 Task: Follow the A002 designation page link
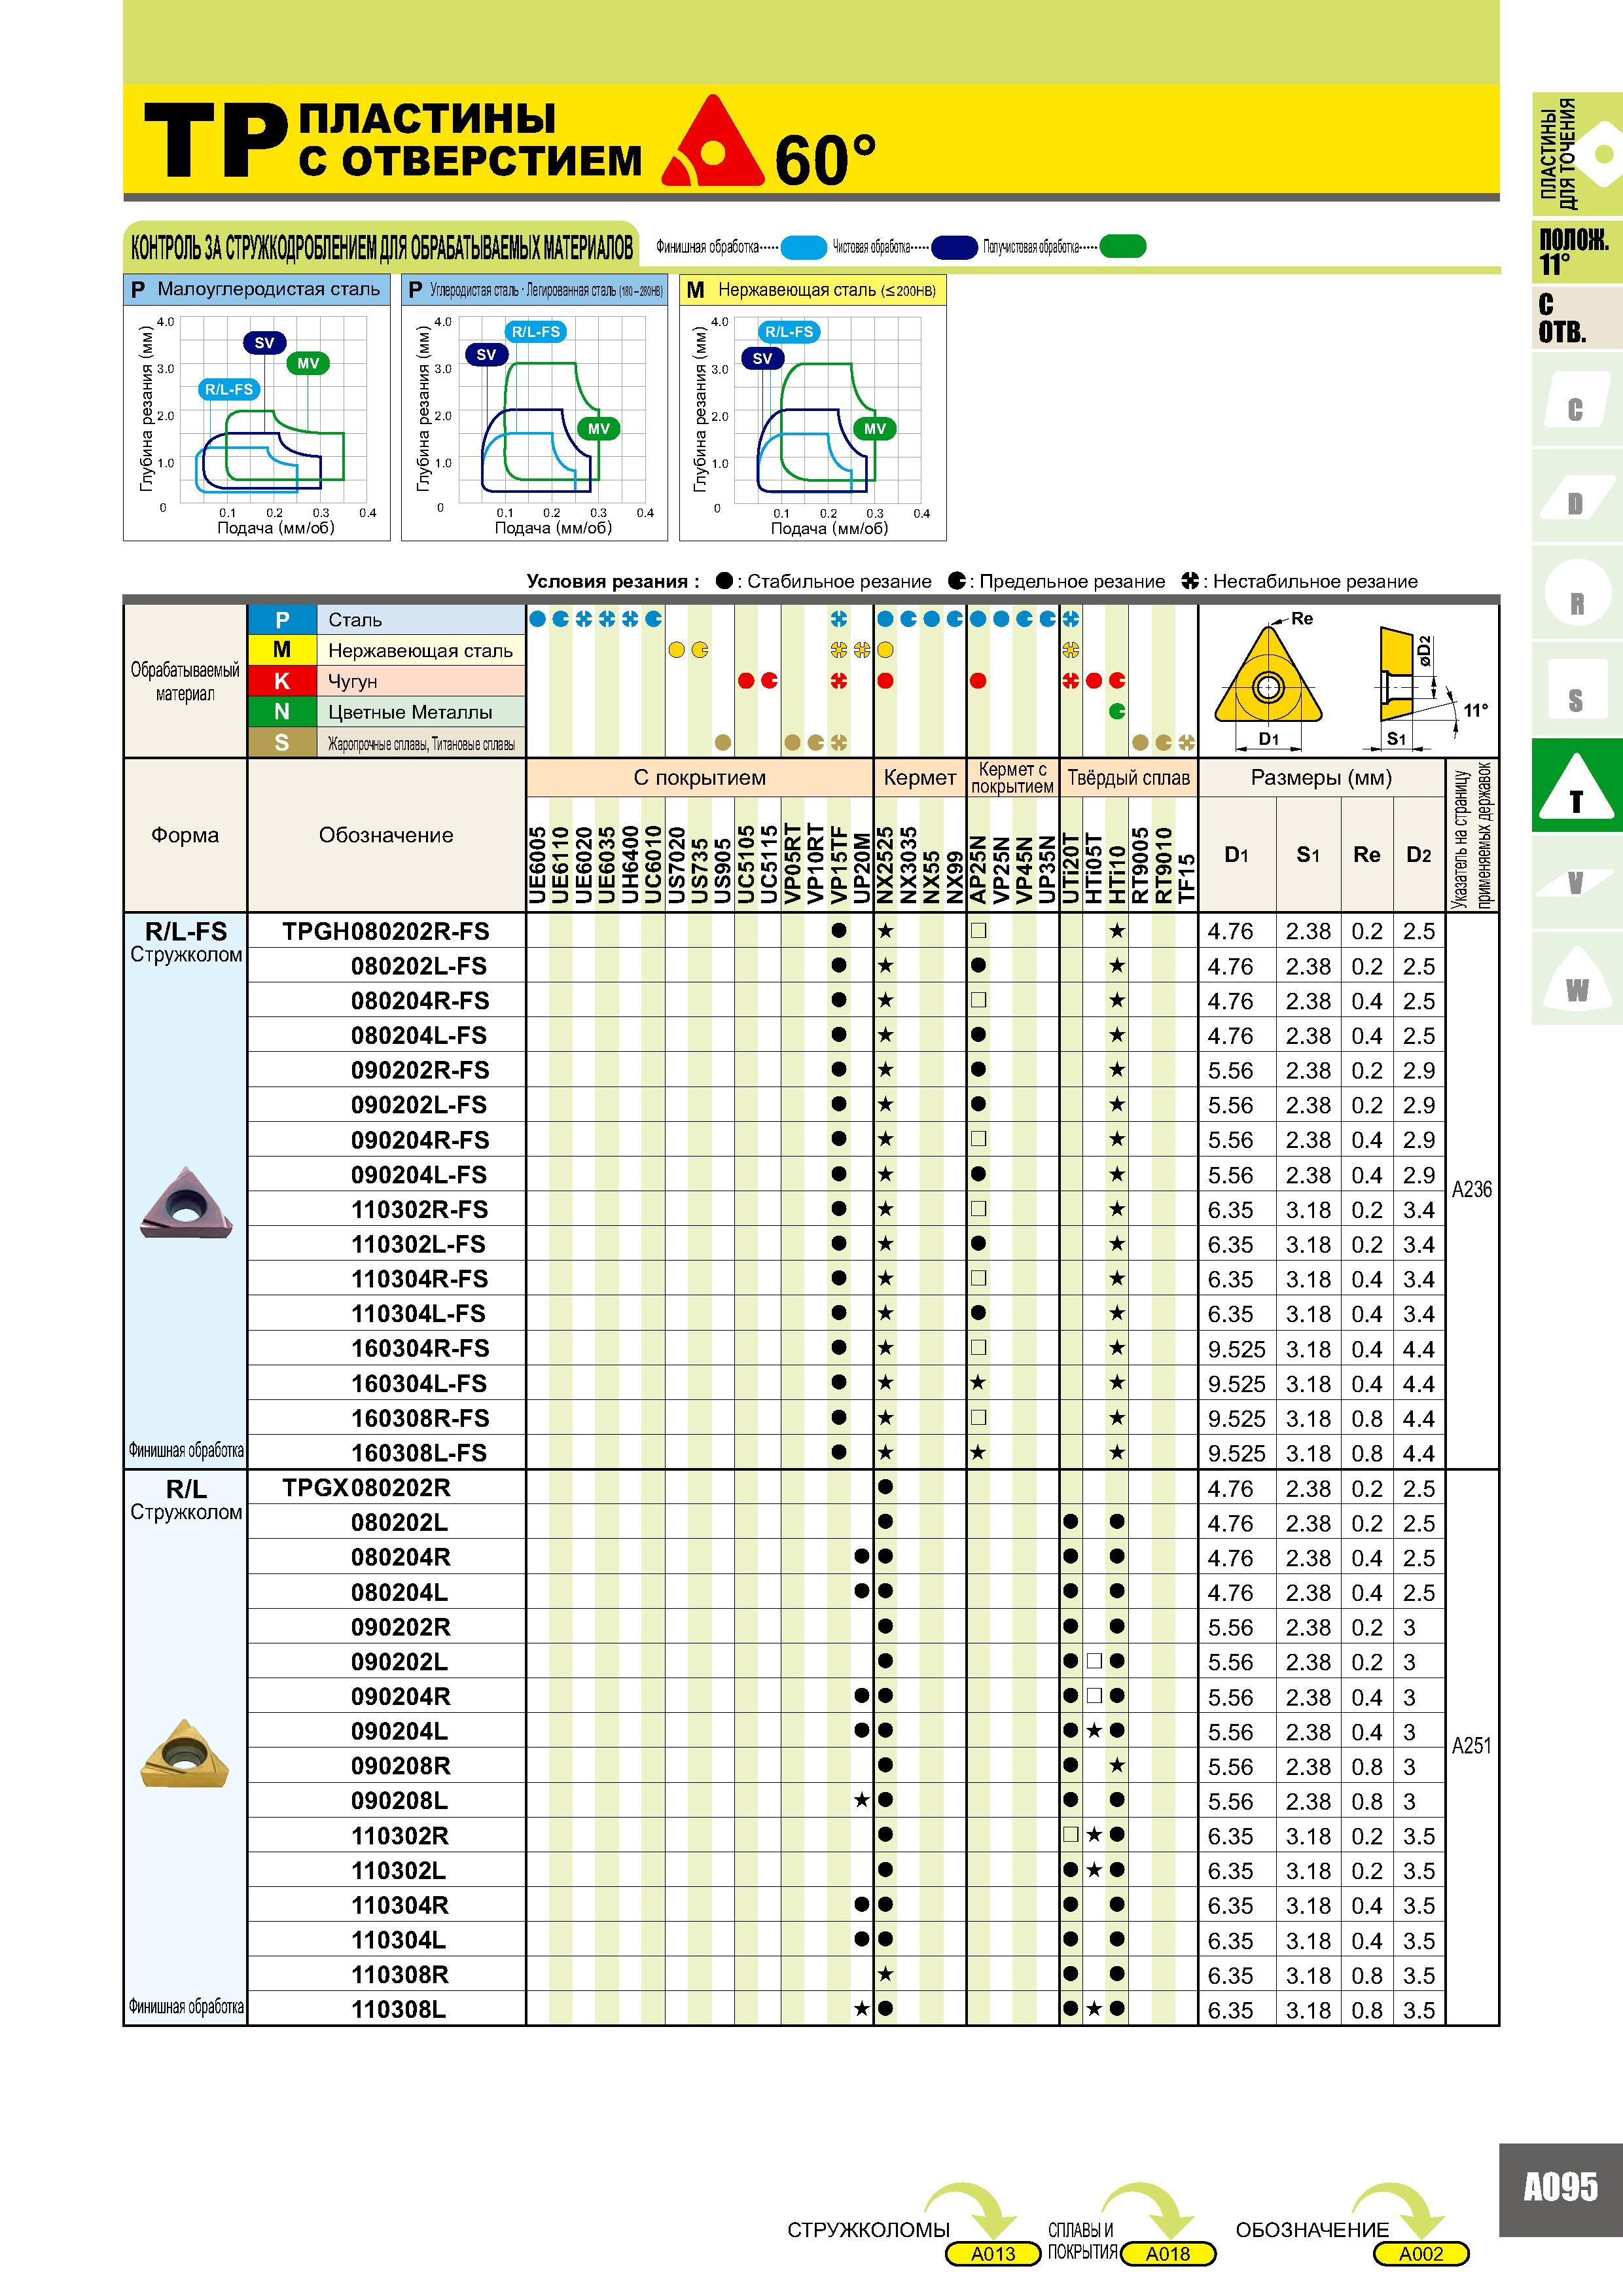pyautogui.click(x=1421, y=2253)
